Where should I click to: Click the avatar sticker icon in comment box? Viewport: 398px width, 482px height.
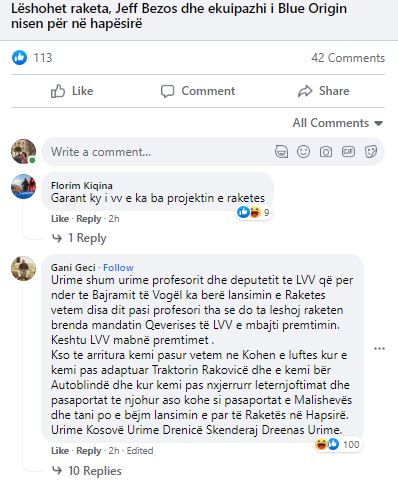click(281, 152)
